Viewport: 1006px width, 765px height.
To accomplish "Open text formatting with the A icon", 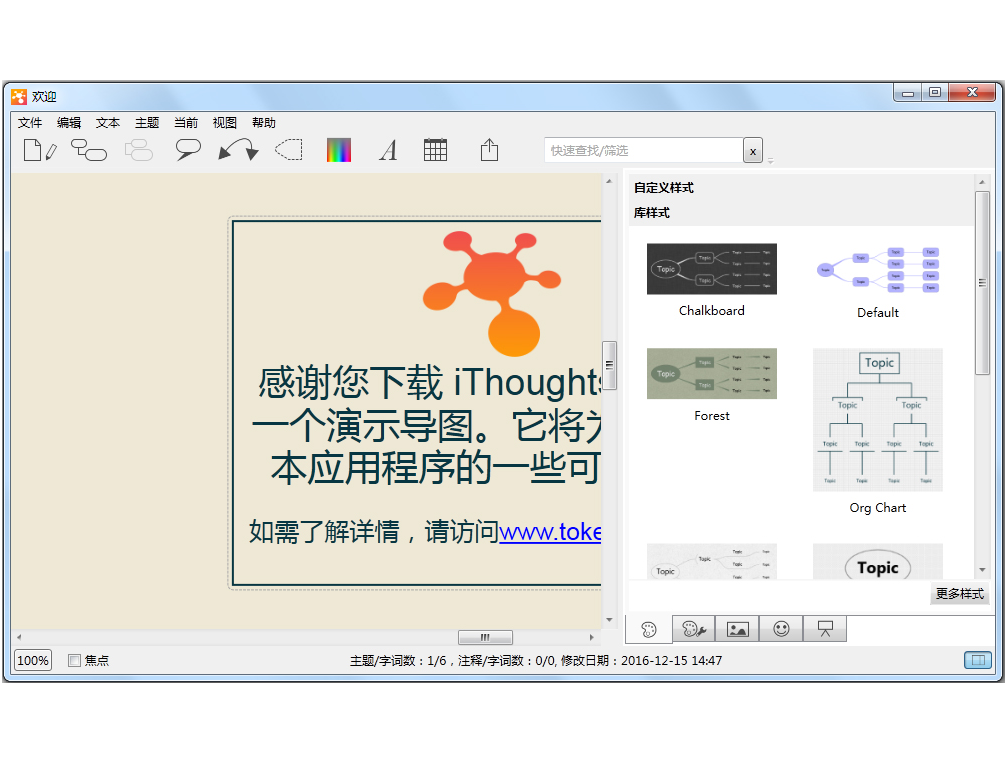I will [x=388, y=149].
